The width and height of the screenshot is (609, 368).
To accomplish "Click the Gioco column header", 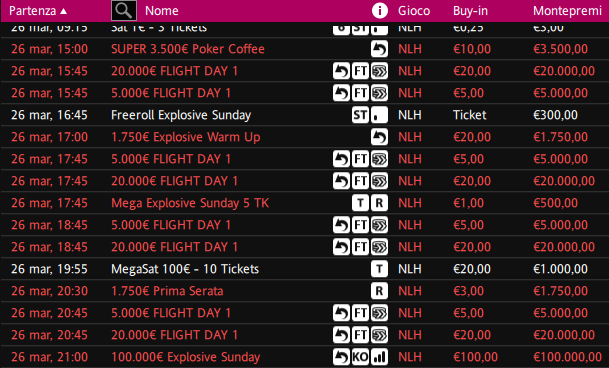I will 414,10.
